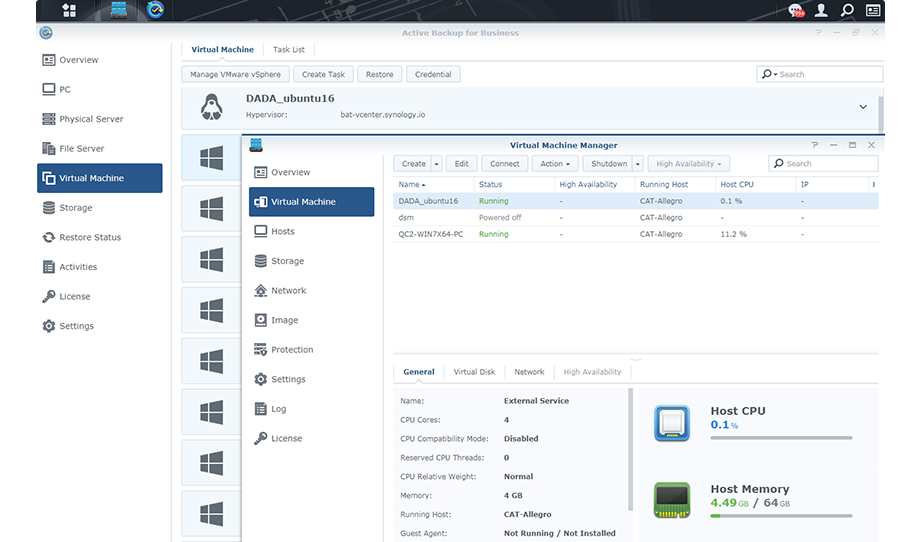Sort the table by Host CPU column

pyautogui.click(x=737, y=184)
